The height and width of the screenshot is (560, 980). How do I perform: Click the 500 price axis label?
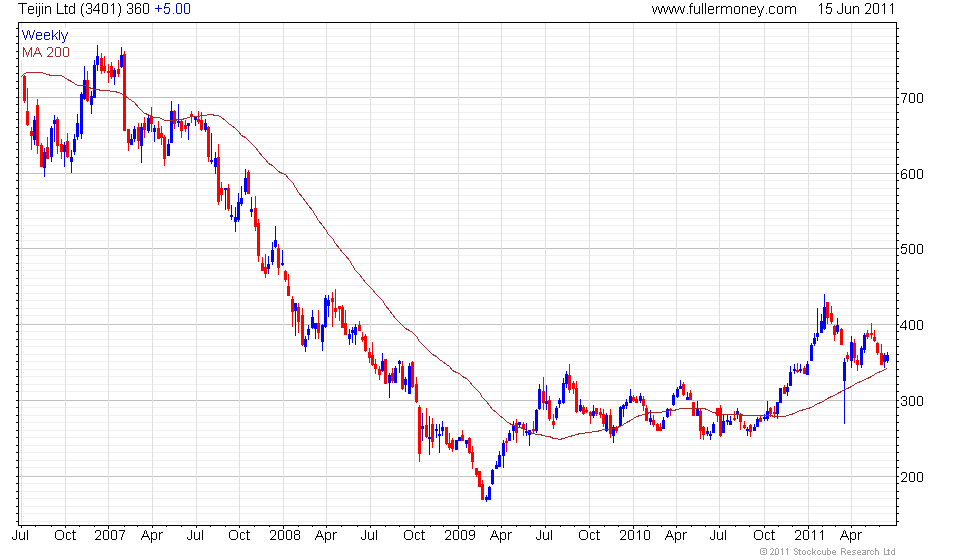912,249
